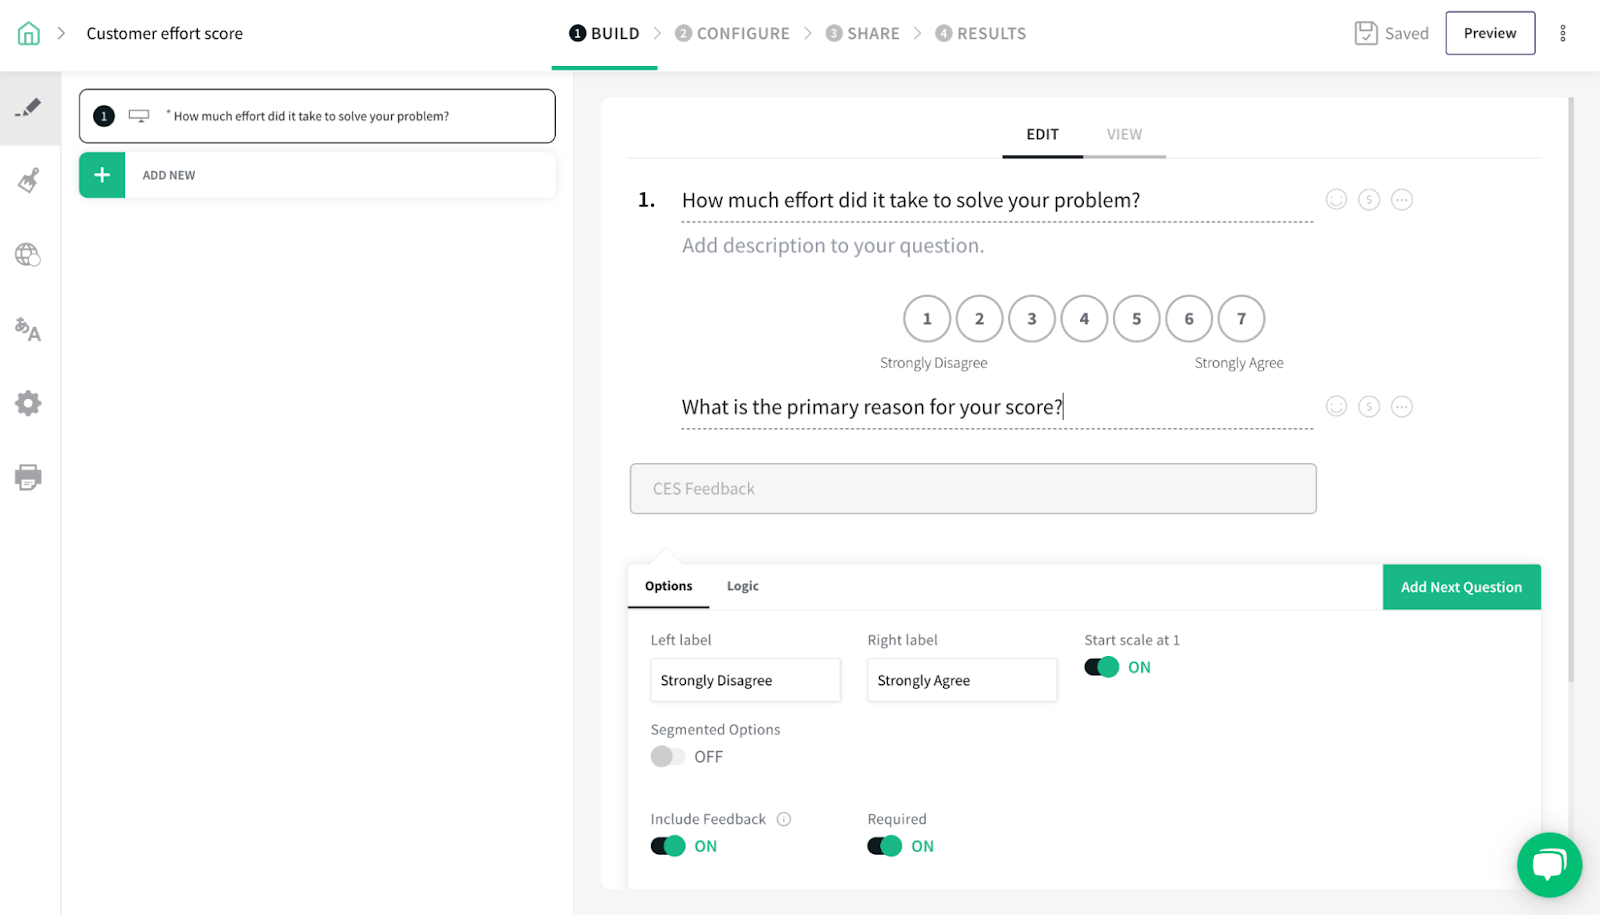Switch to the Logic tab

[x=742, y=586]
